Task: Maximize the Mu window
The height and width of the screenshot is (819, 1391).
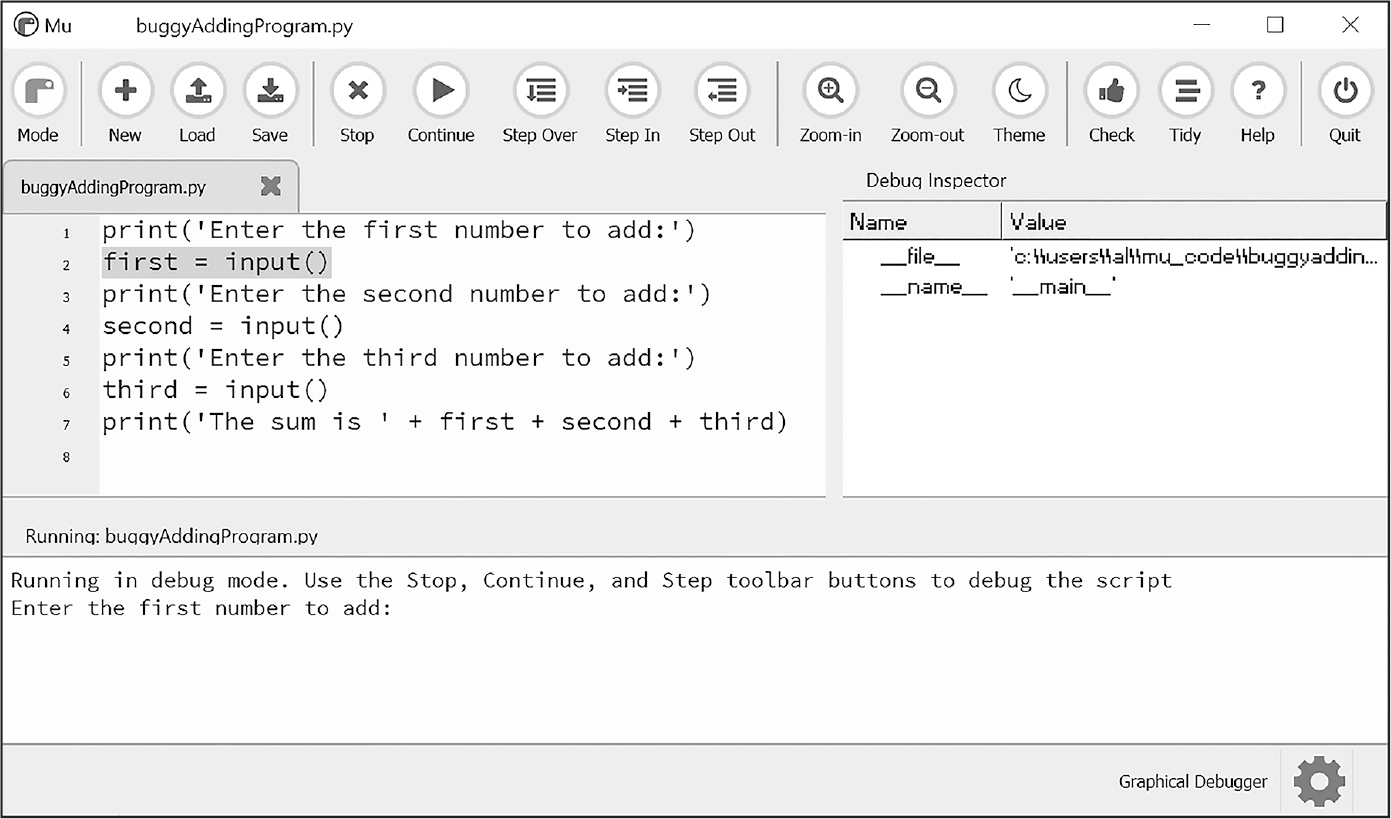Action: pos(1275,25)
